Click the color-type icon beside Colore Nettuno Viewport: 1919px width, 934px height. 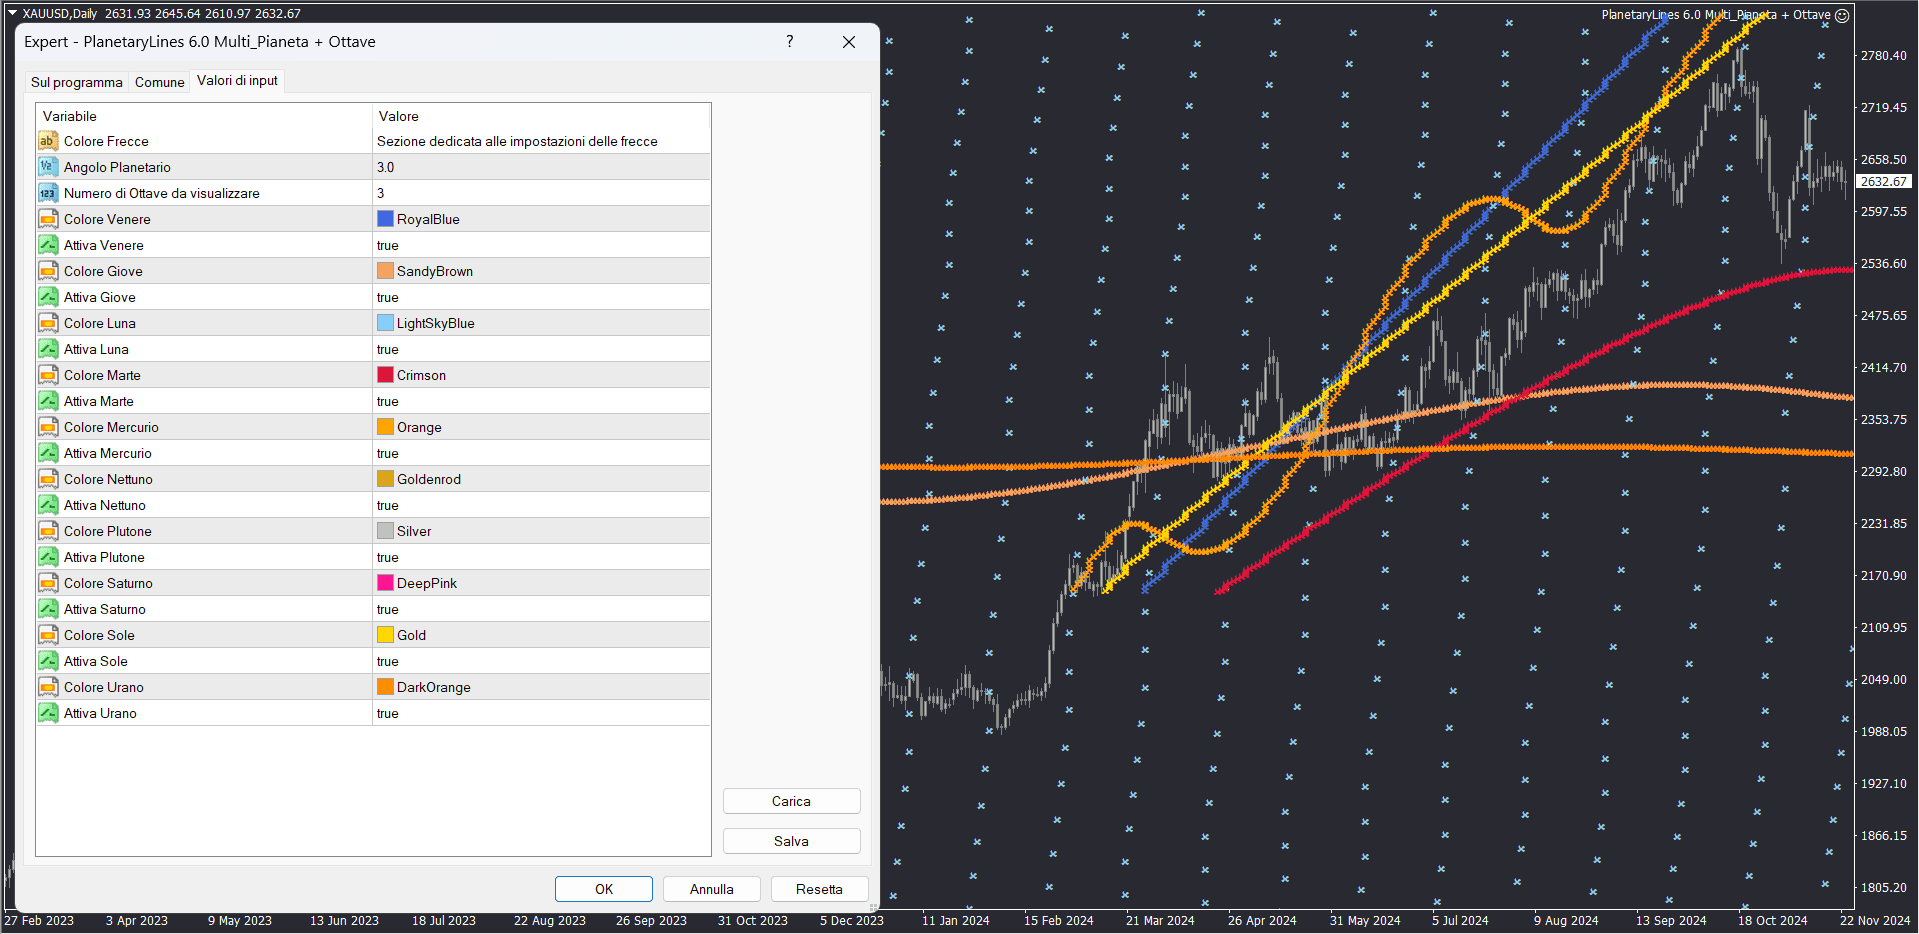[48, 479]
